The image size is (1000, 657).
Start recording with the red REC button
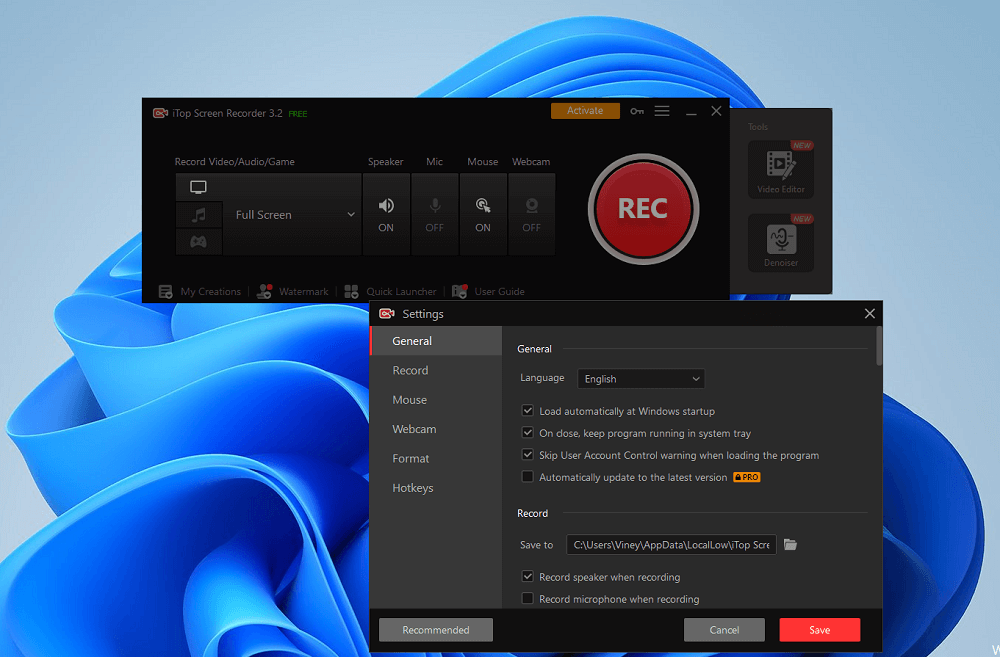point(643,209)
